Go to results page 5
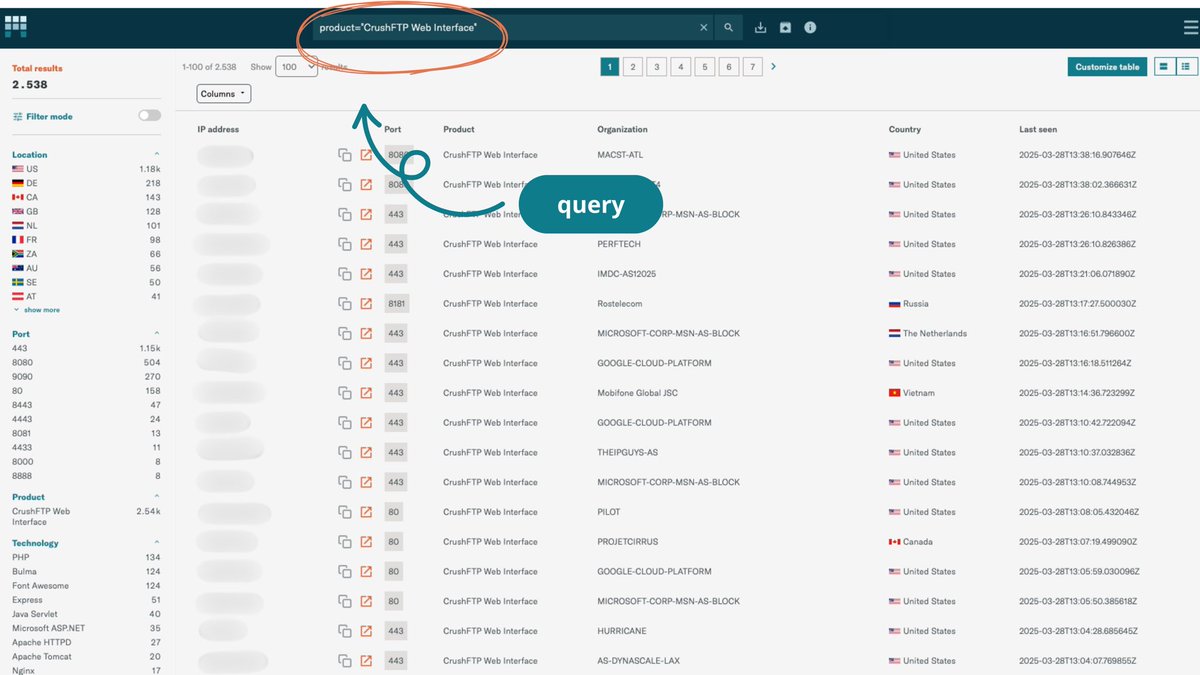Screen dimensions: 1200x675 705,67
